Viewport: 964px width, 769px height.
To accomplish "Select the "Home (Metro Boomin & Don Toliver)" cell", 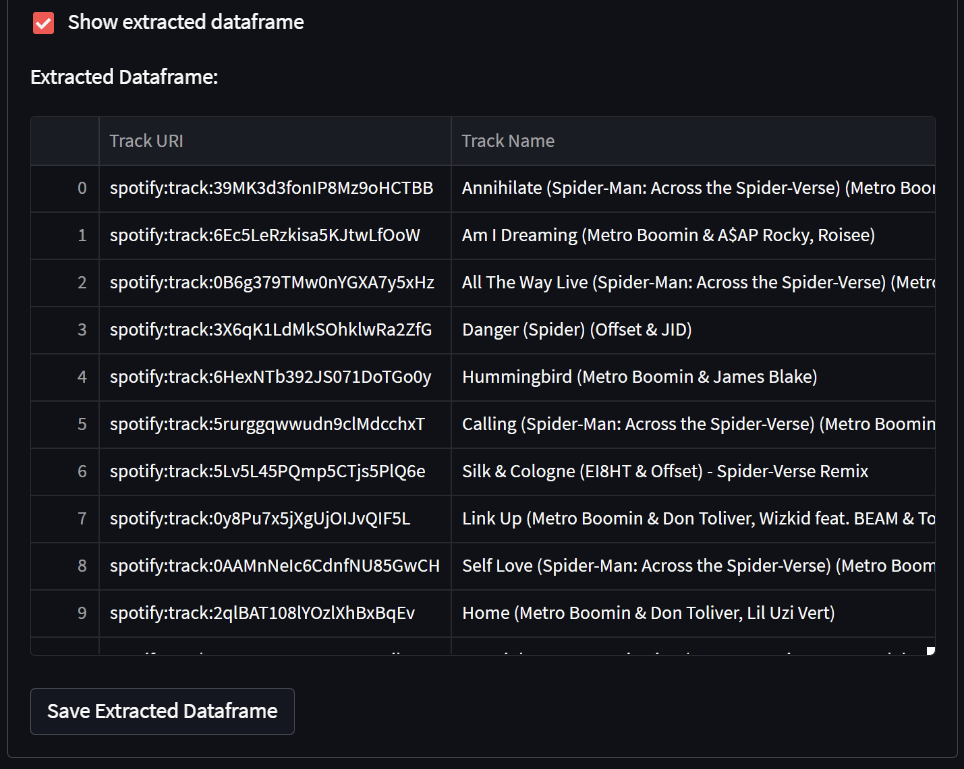I will click(x=648, y=612).
